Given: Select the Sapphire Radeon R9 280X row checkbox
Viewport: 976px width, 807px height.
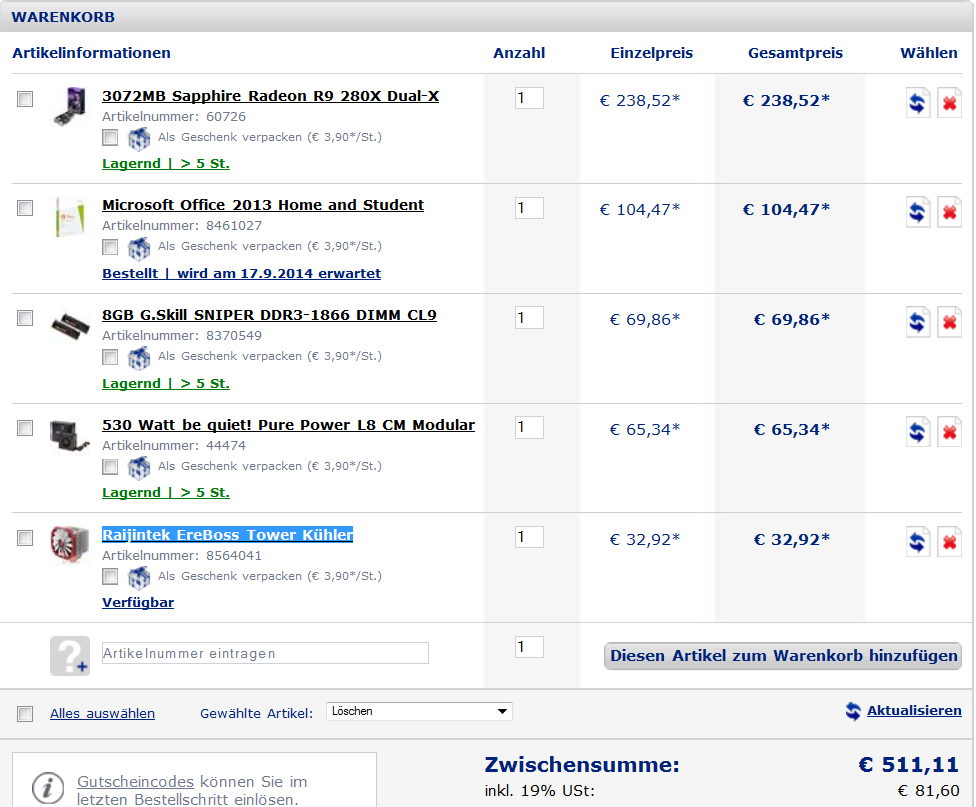Looking at the screenshot, I should tap(25, 99).
